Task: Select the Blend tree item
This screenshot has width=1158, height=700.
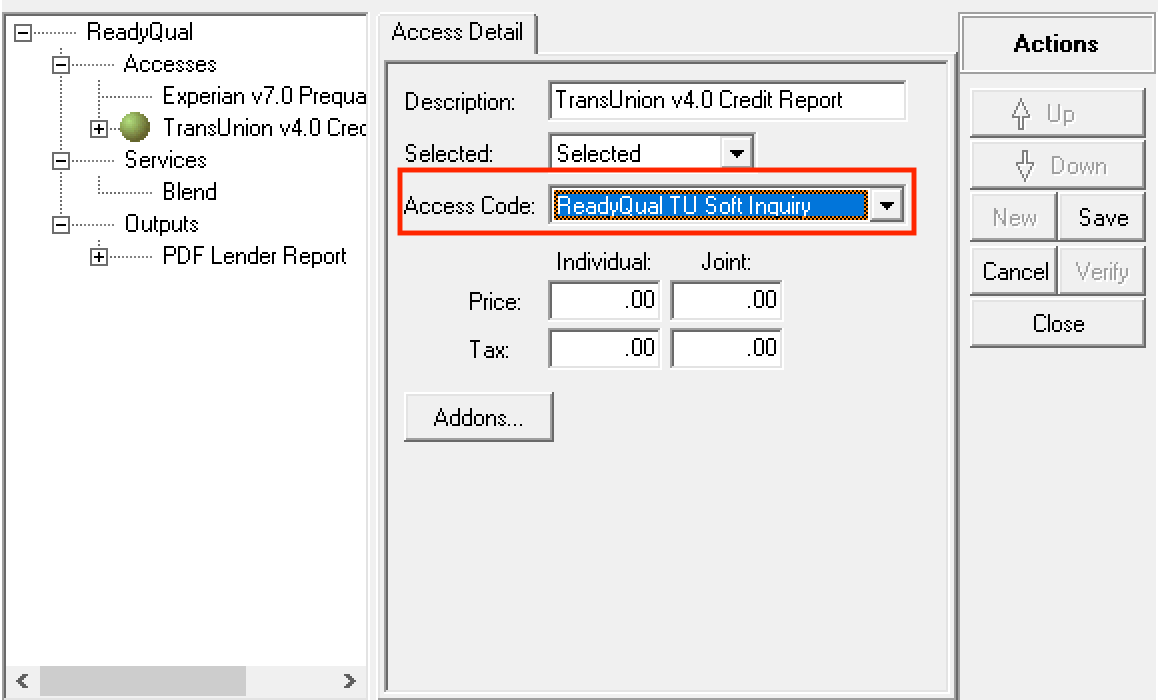Action: click(190, 192)
